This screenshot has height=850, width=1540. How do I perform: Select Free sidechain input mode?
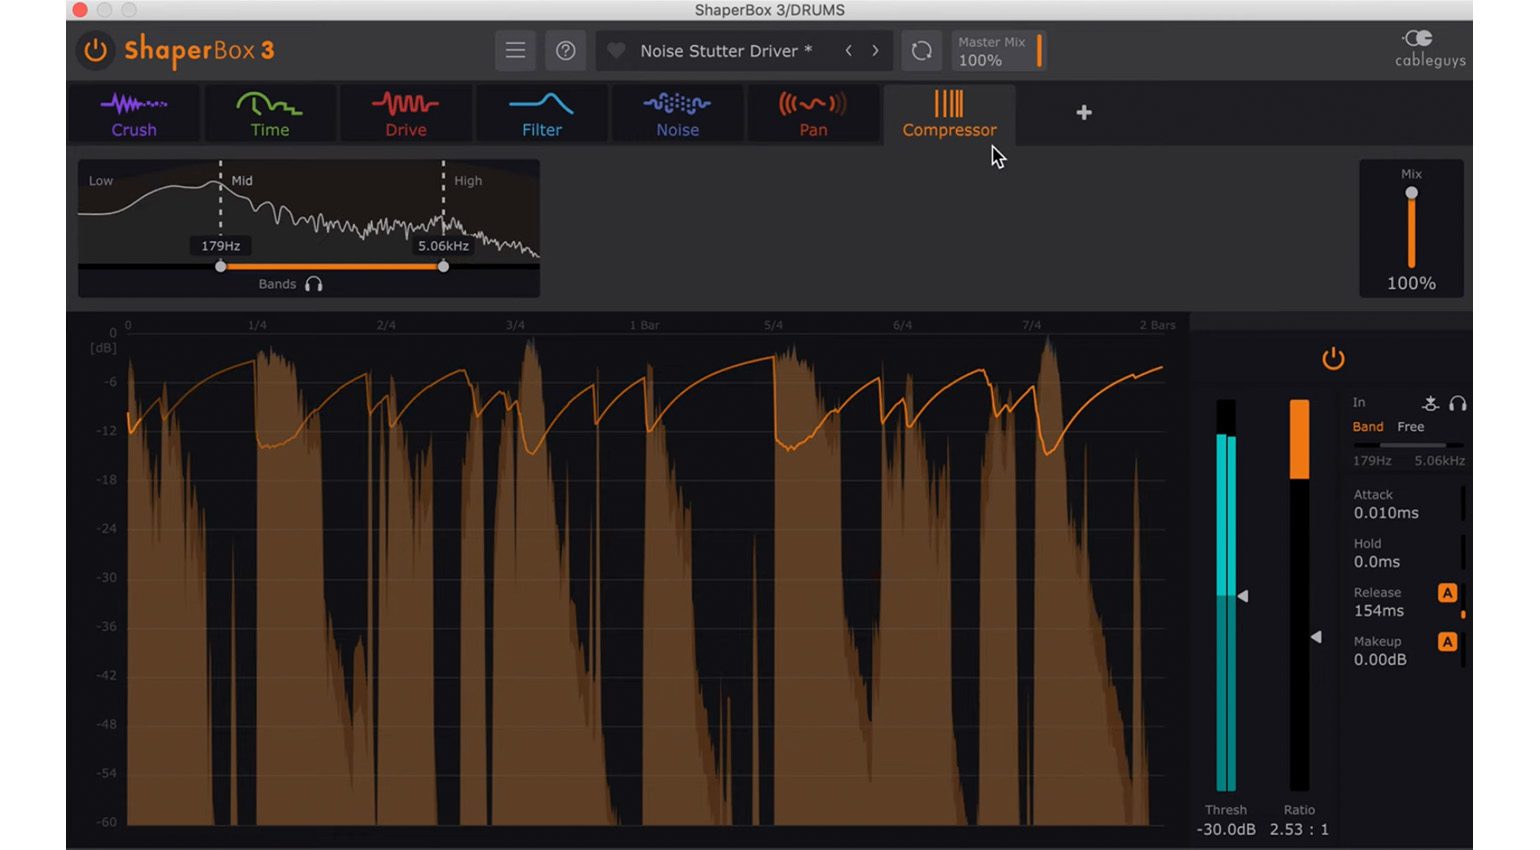pyautogui.click(x=1411, y=427)
